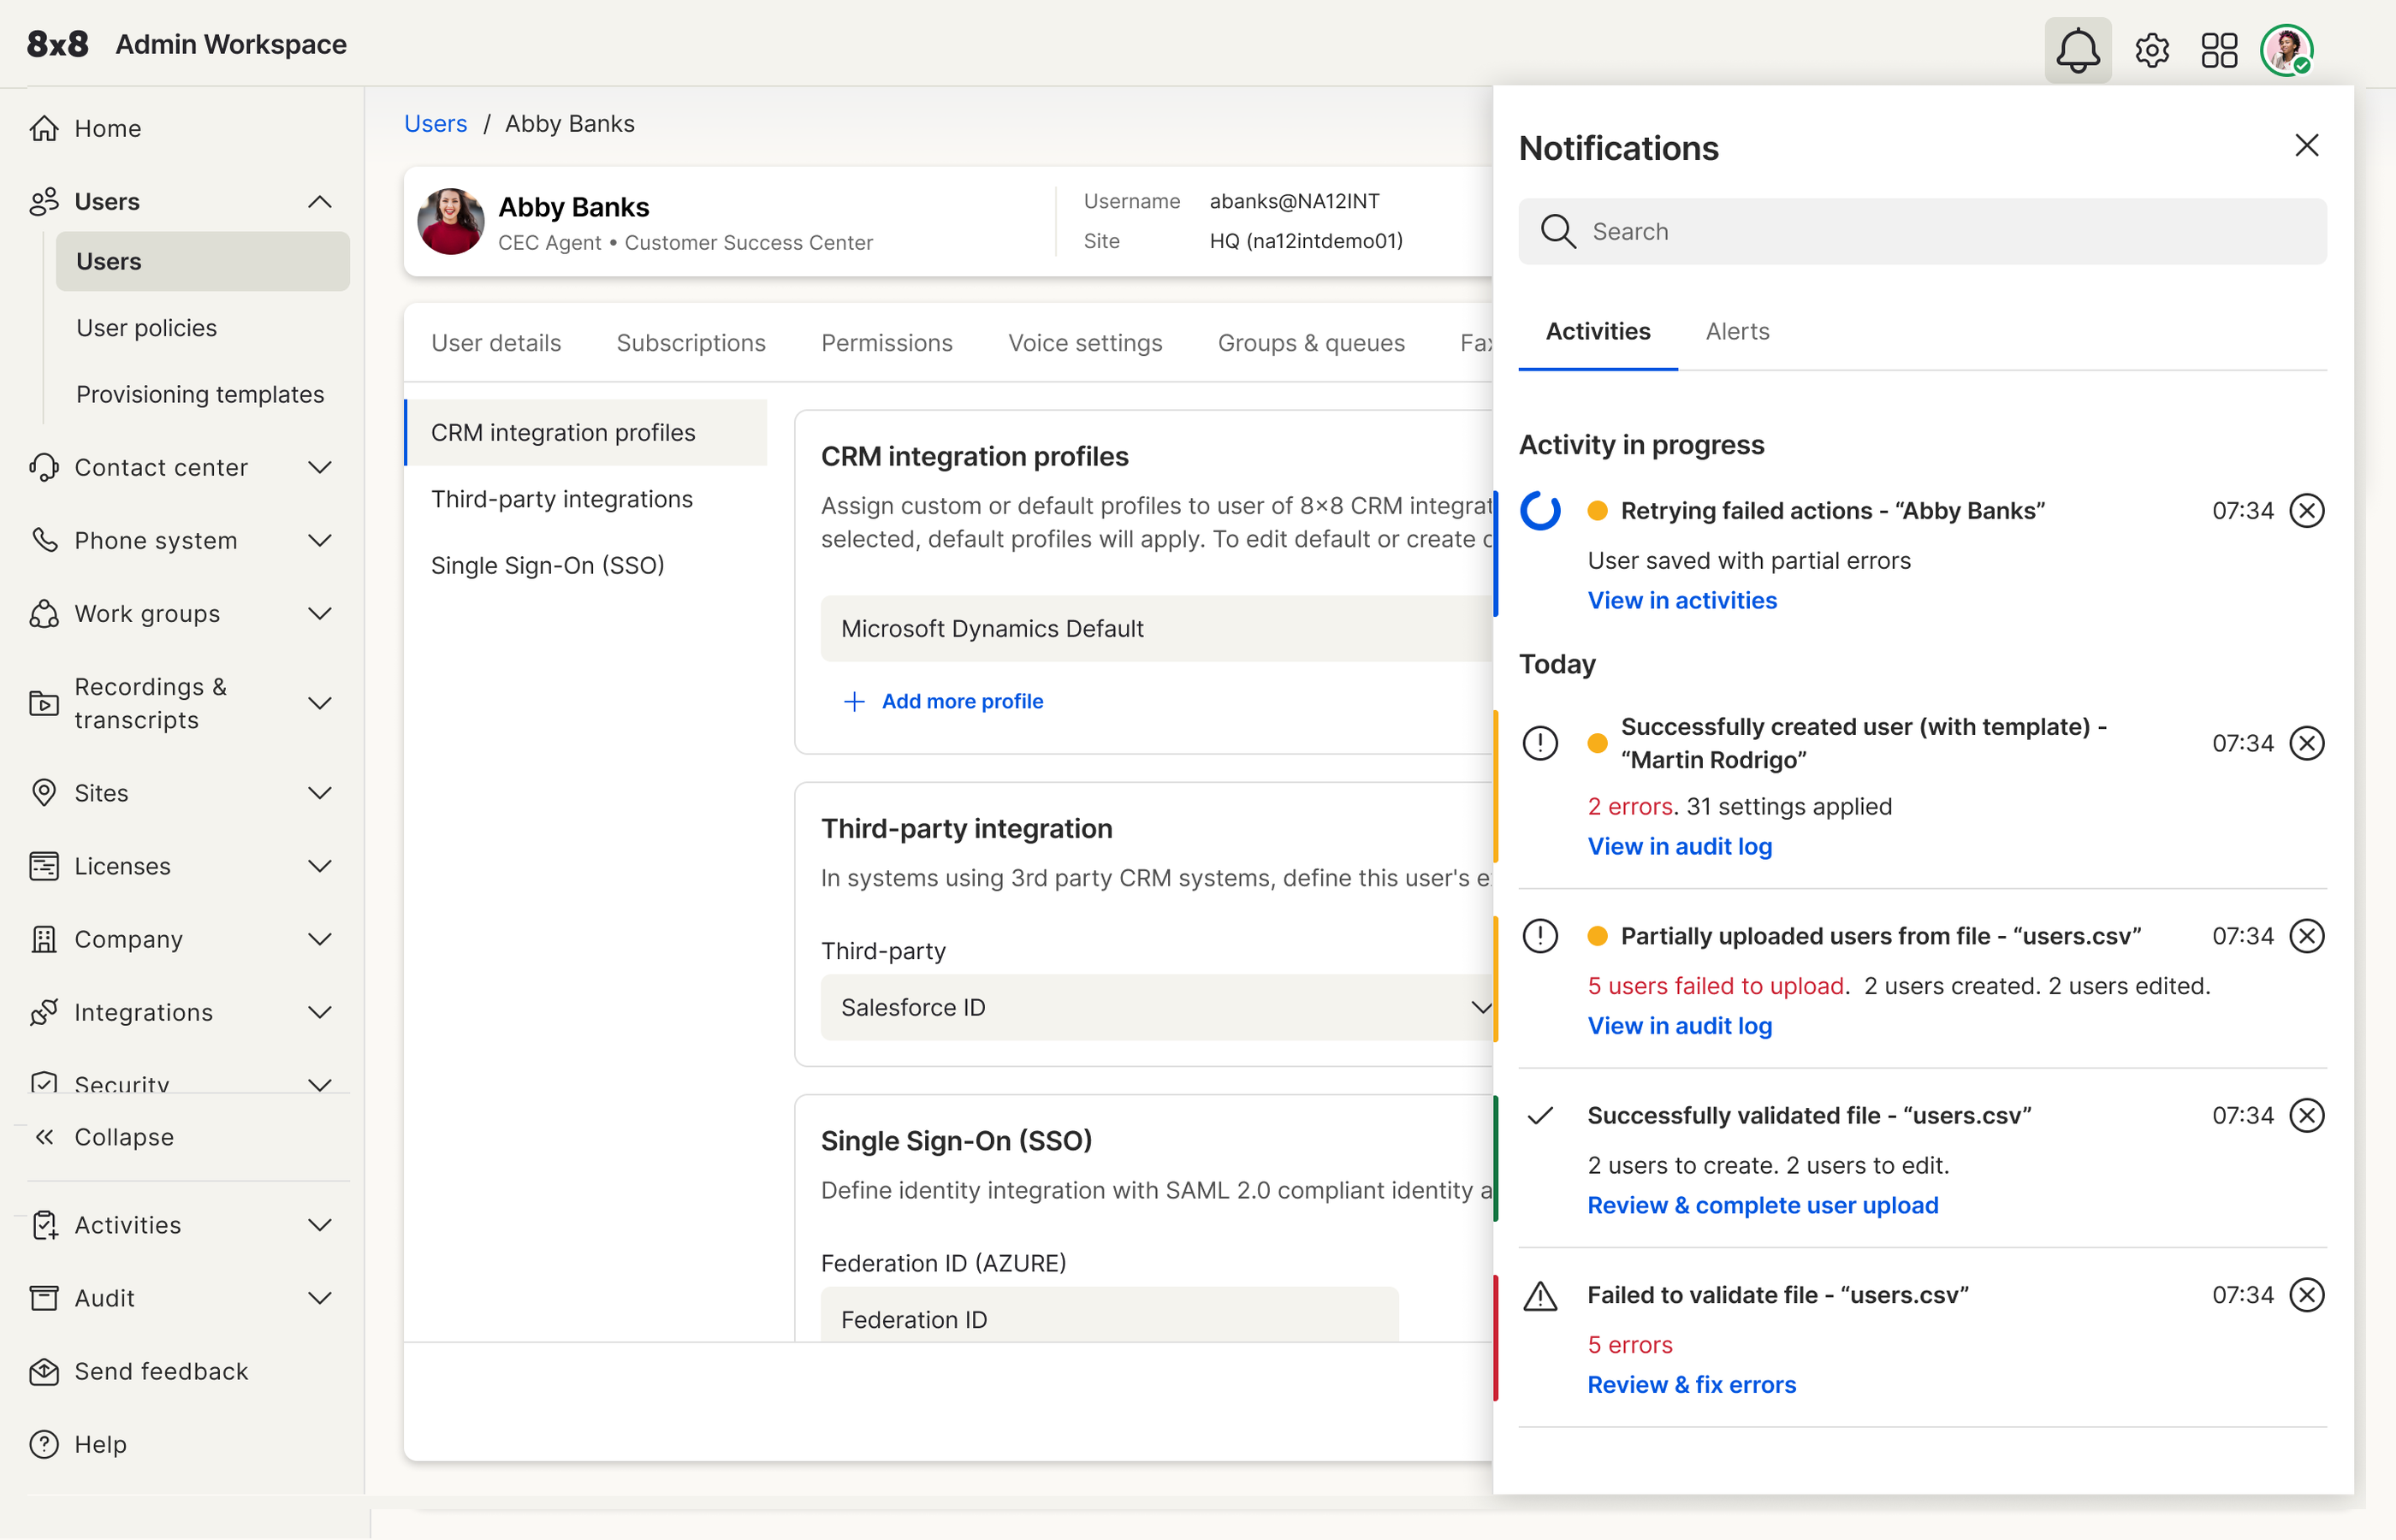The height and width of the screenshot is (1540, 2396).
Task: Click the View in activities link
Action: click(1682, 600)
